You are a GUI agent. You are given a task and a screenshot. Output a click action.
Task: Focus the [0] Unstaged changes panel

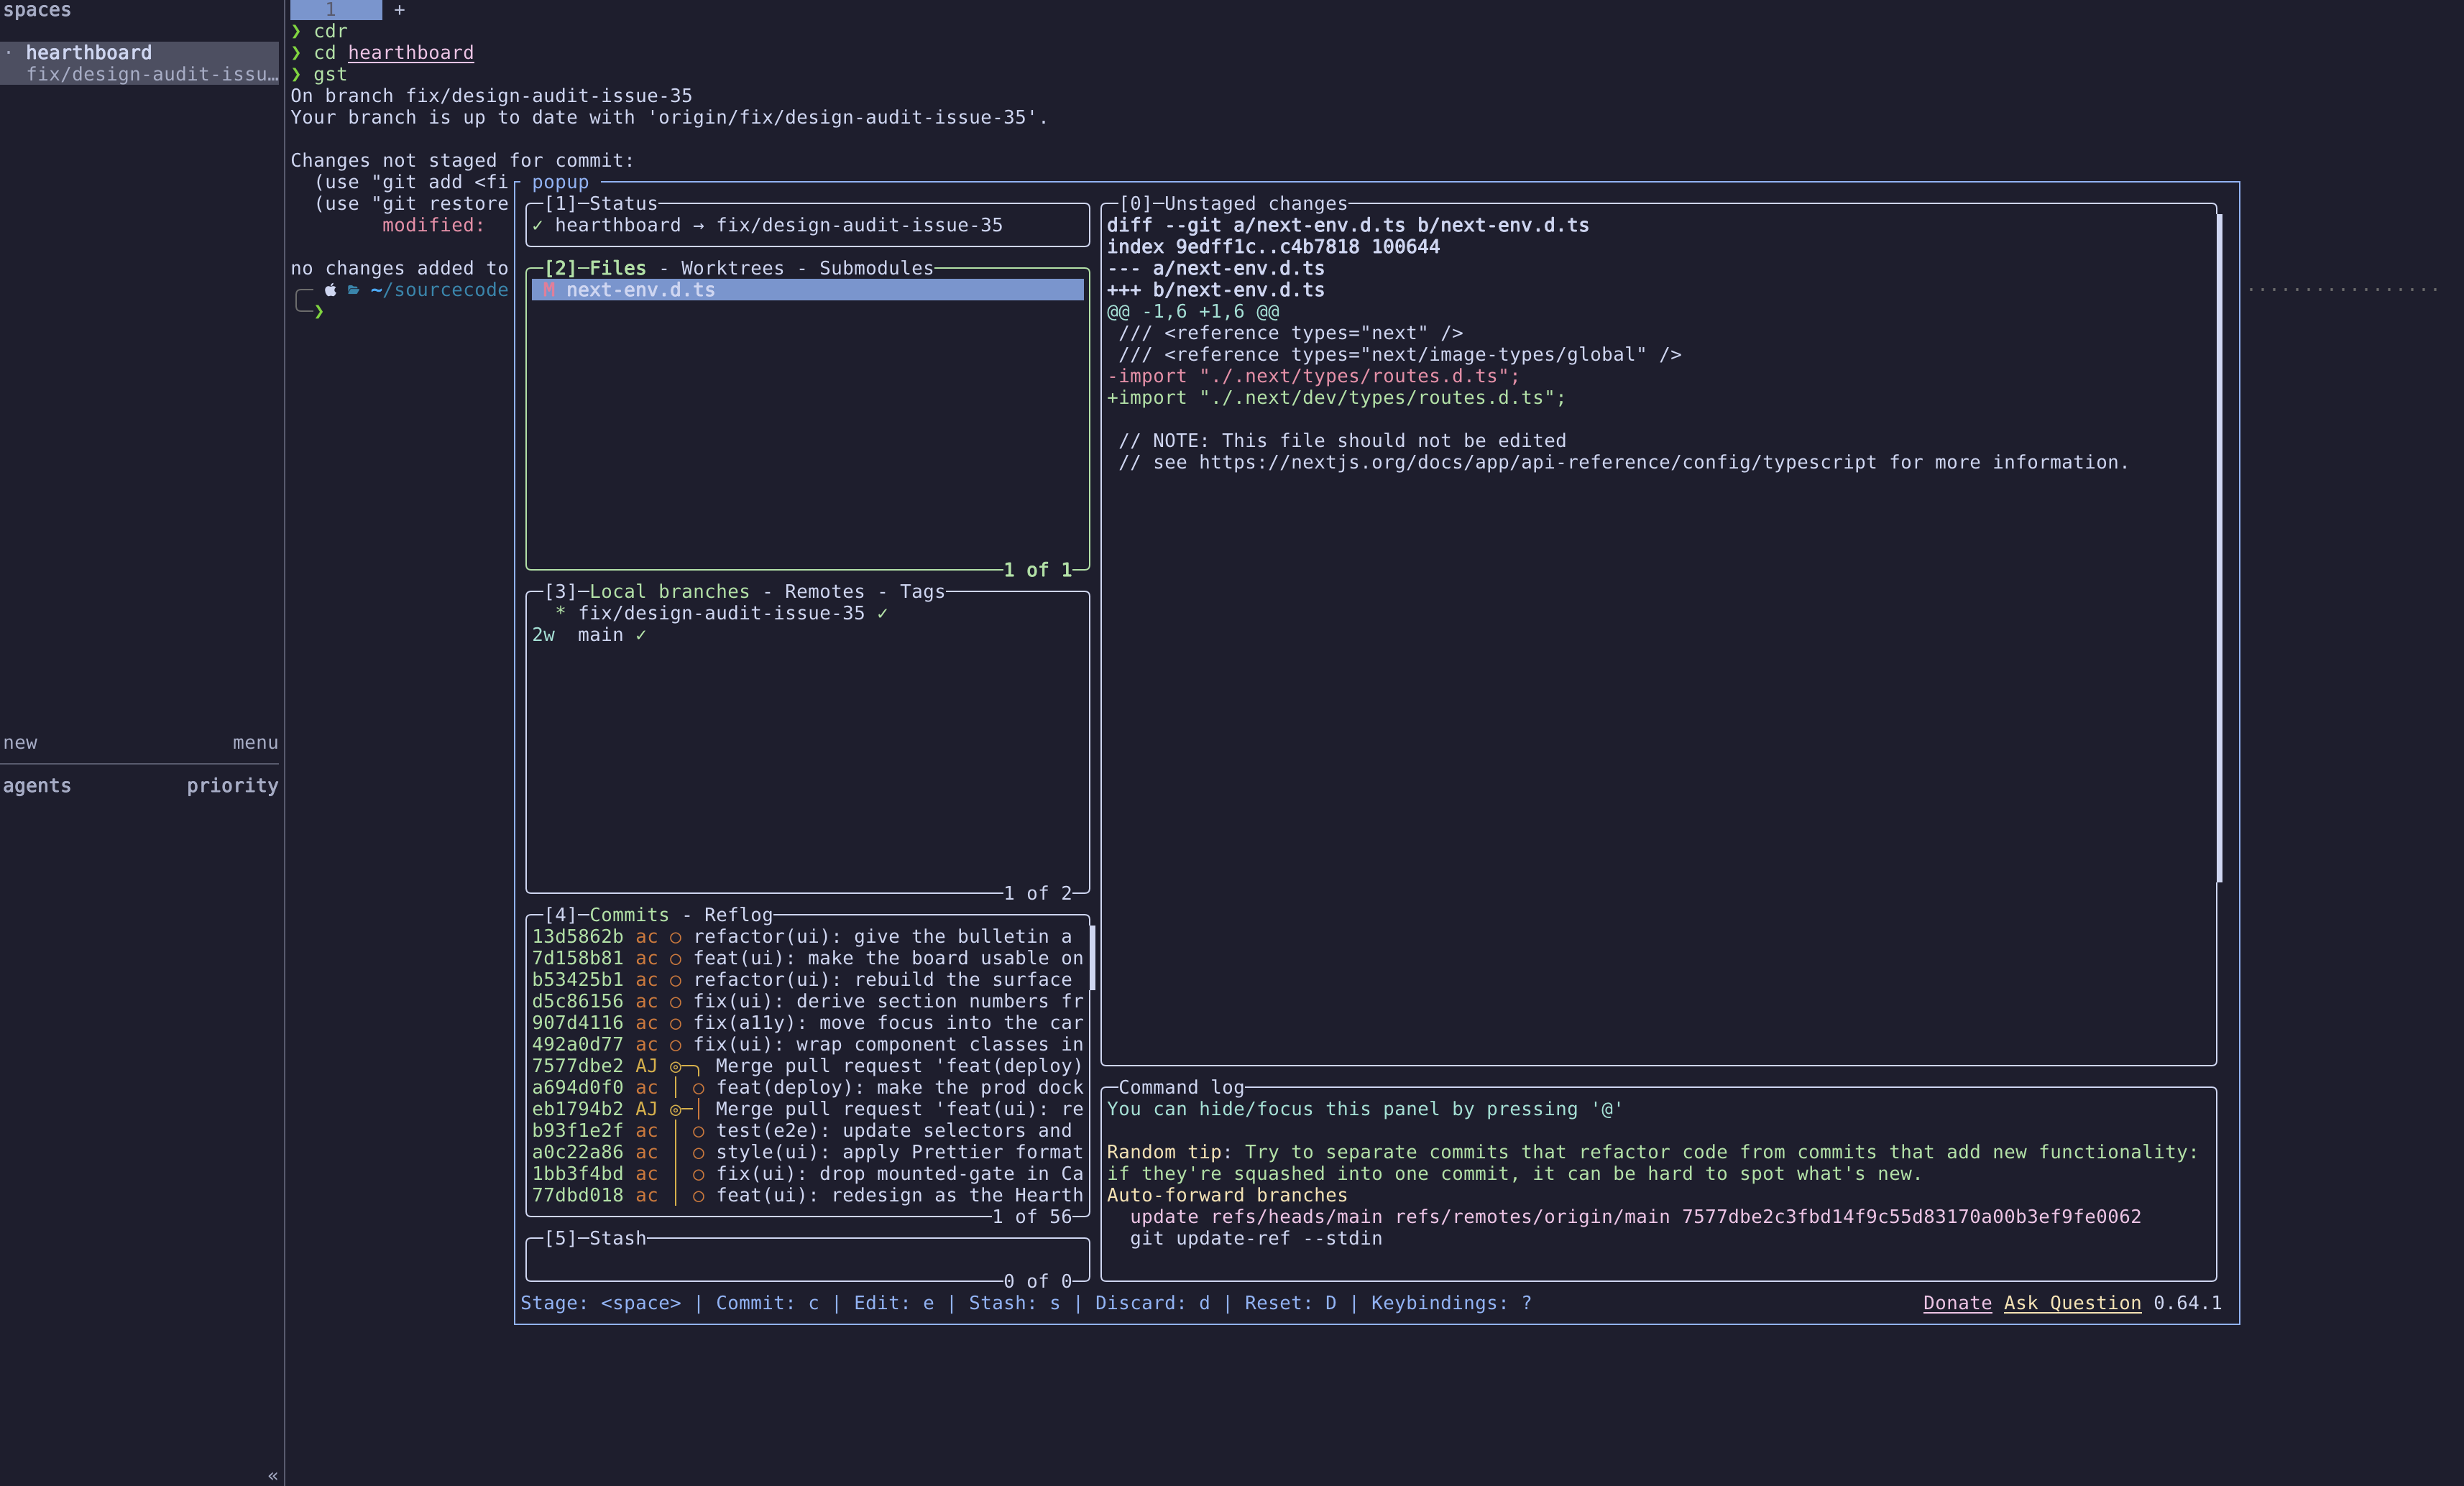(x=1233, y=204)
